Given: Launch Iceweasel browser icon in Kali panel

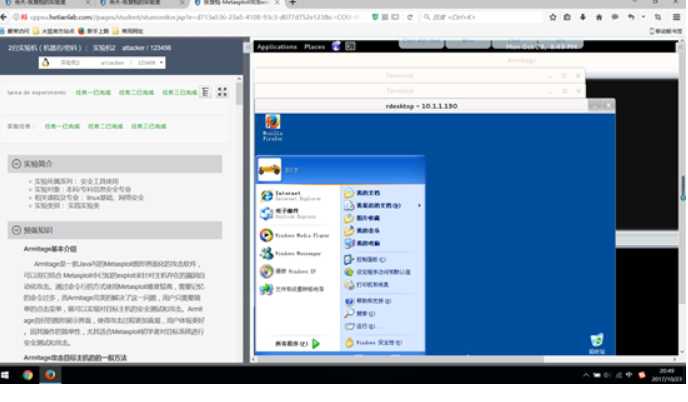Looking at the screenshot, I should coord(337,46).
